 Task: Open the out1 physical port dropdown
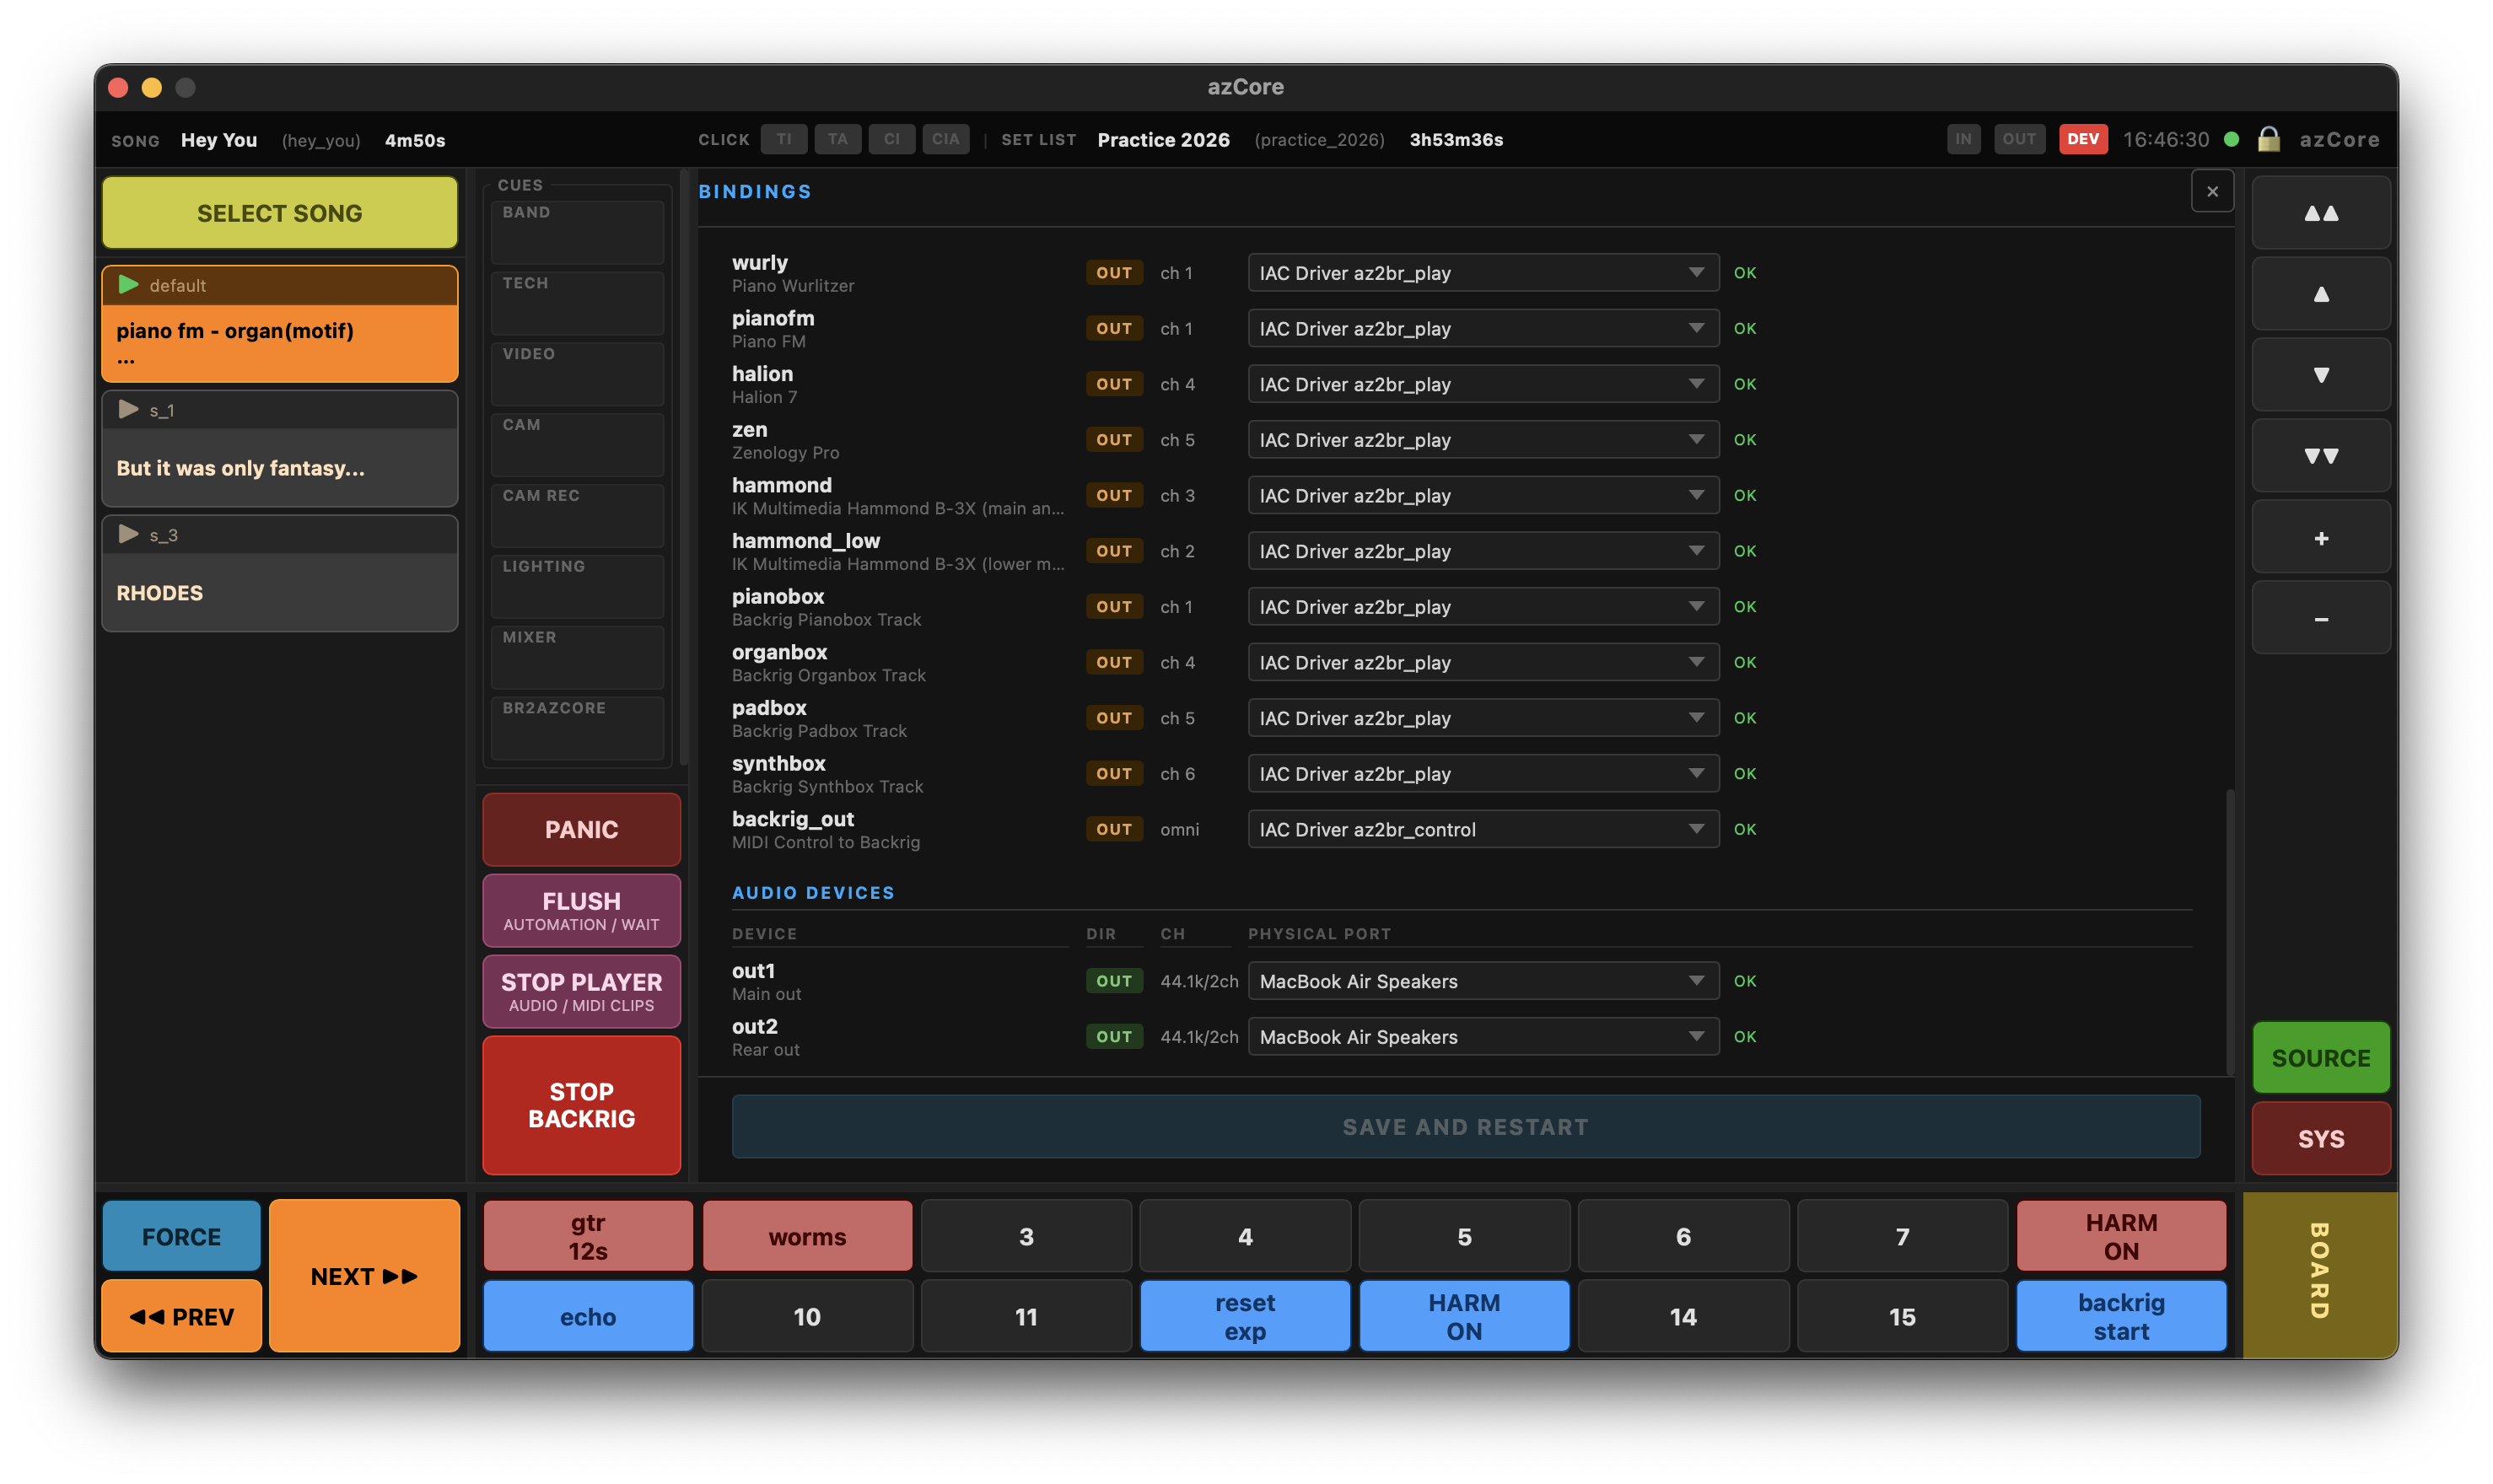point(1483,981)
